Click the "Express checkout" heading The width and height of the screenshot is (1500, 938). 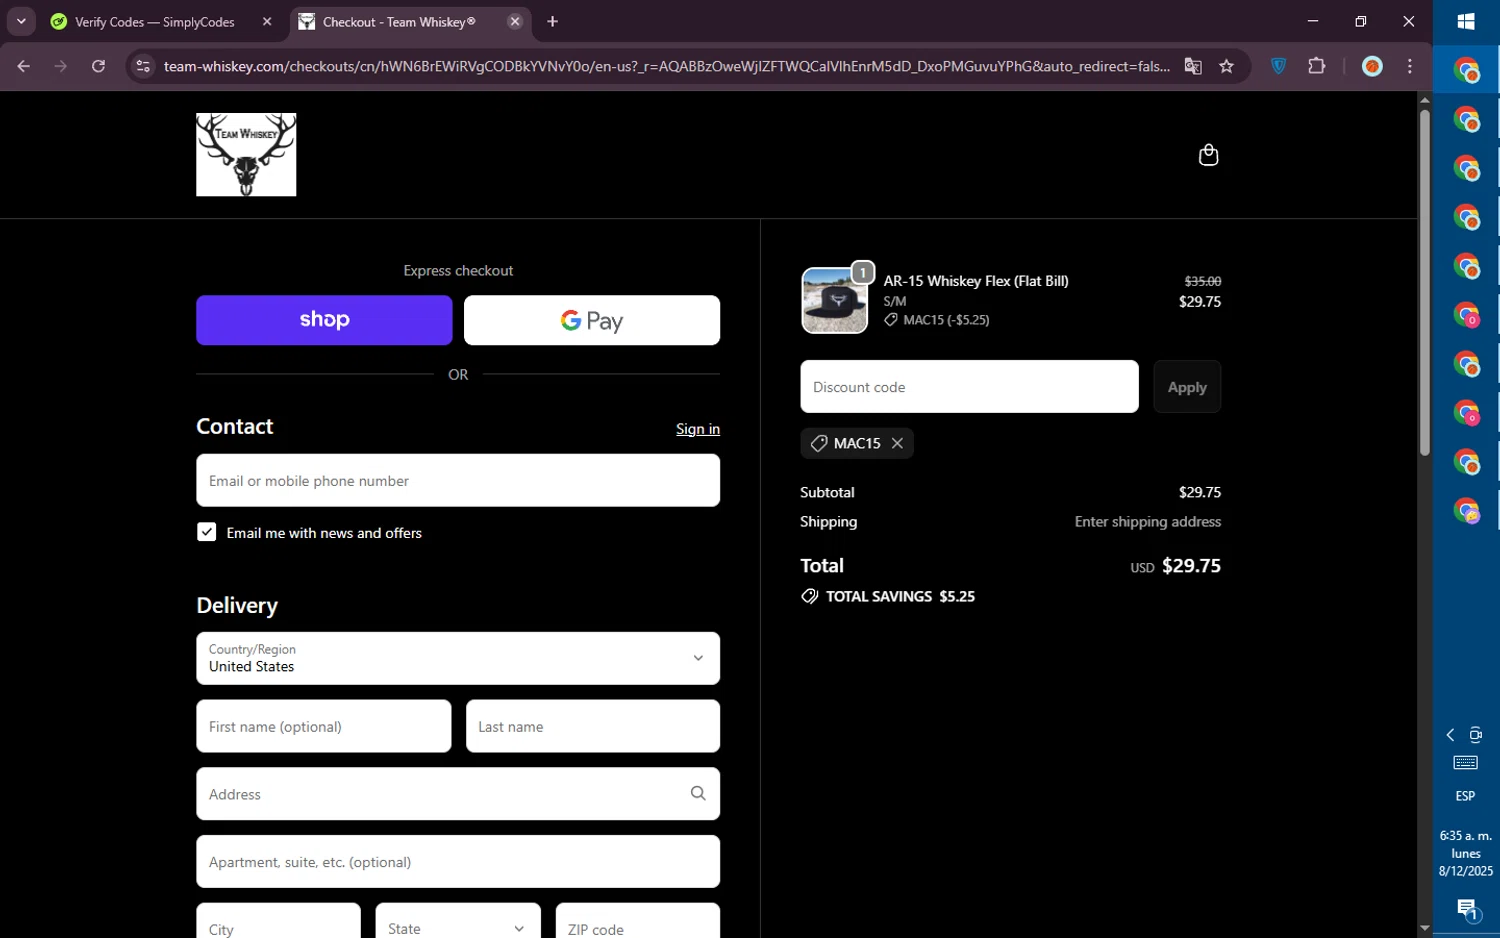coord(458,270)
